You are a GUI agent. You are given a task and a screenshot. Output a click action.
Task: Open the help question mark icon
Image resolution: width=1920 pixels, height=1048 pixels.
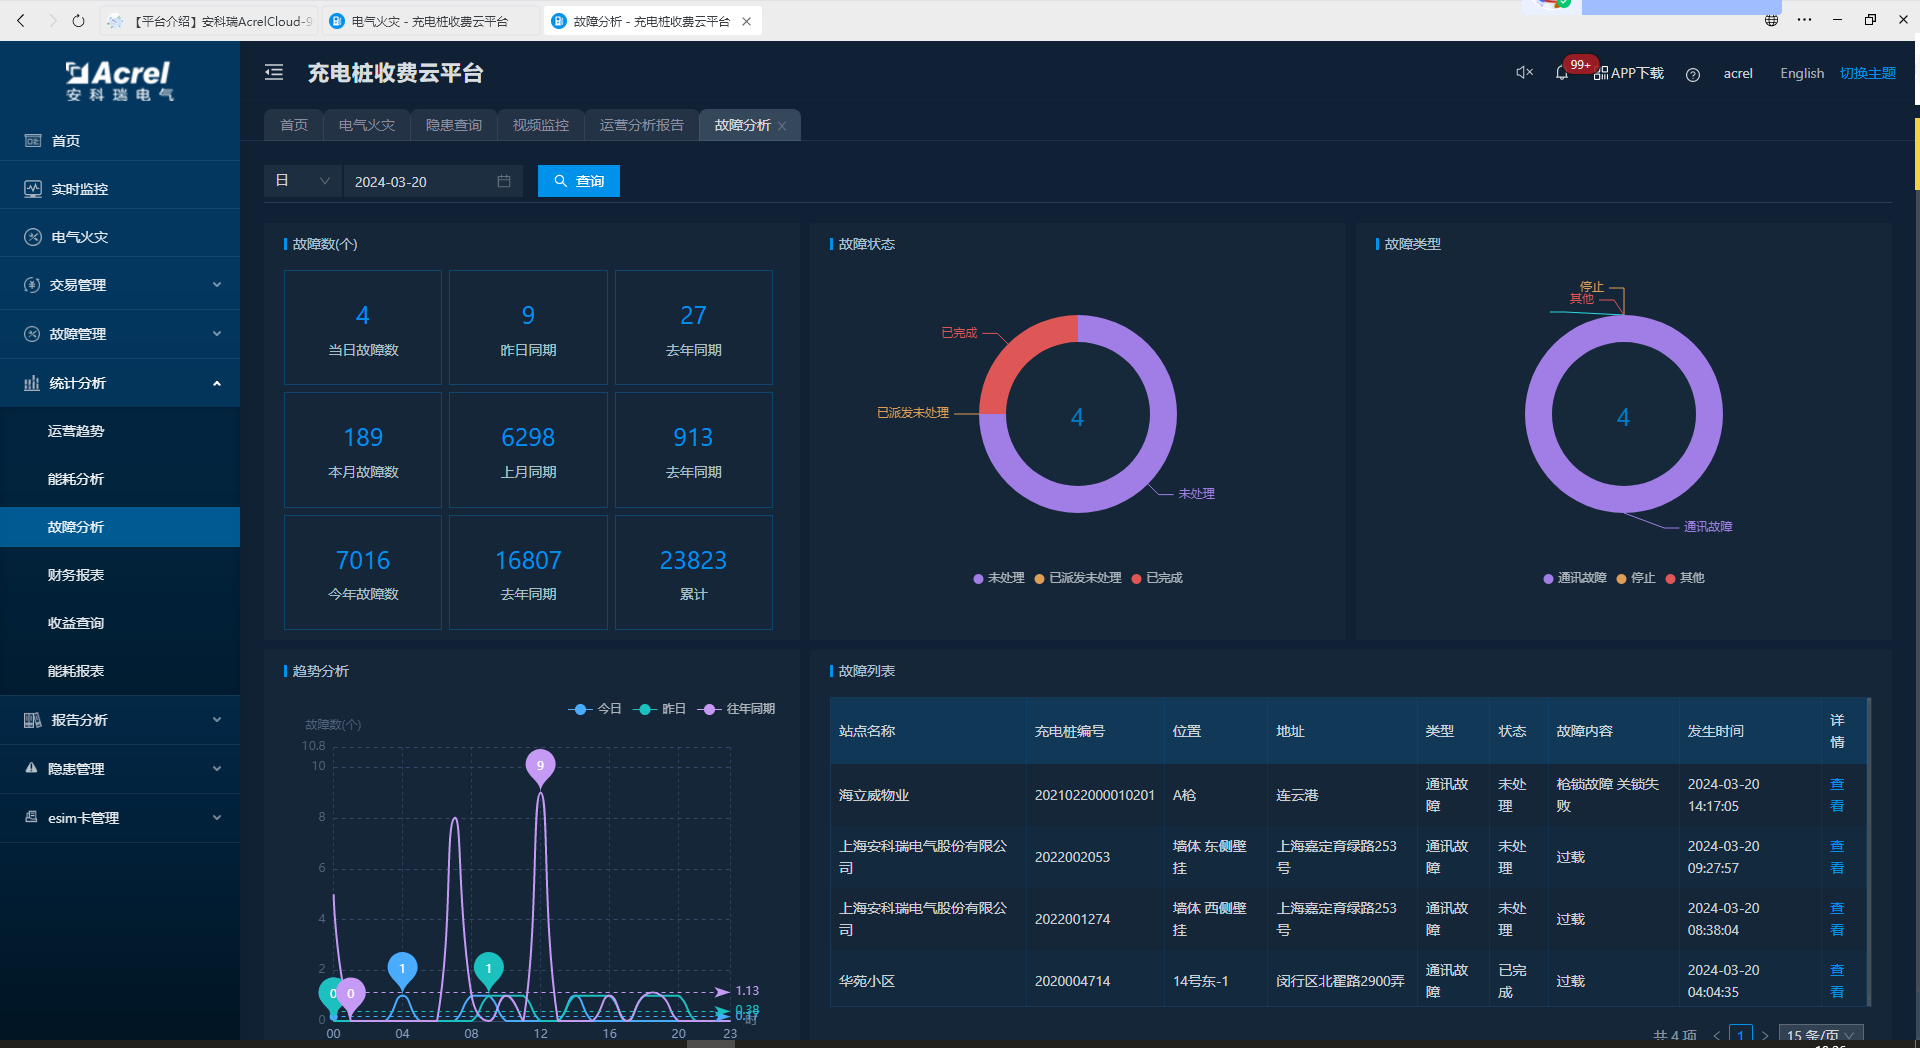click(x=1693, y=74)
